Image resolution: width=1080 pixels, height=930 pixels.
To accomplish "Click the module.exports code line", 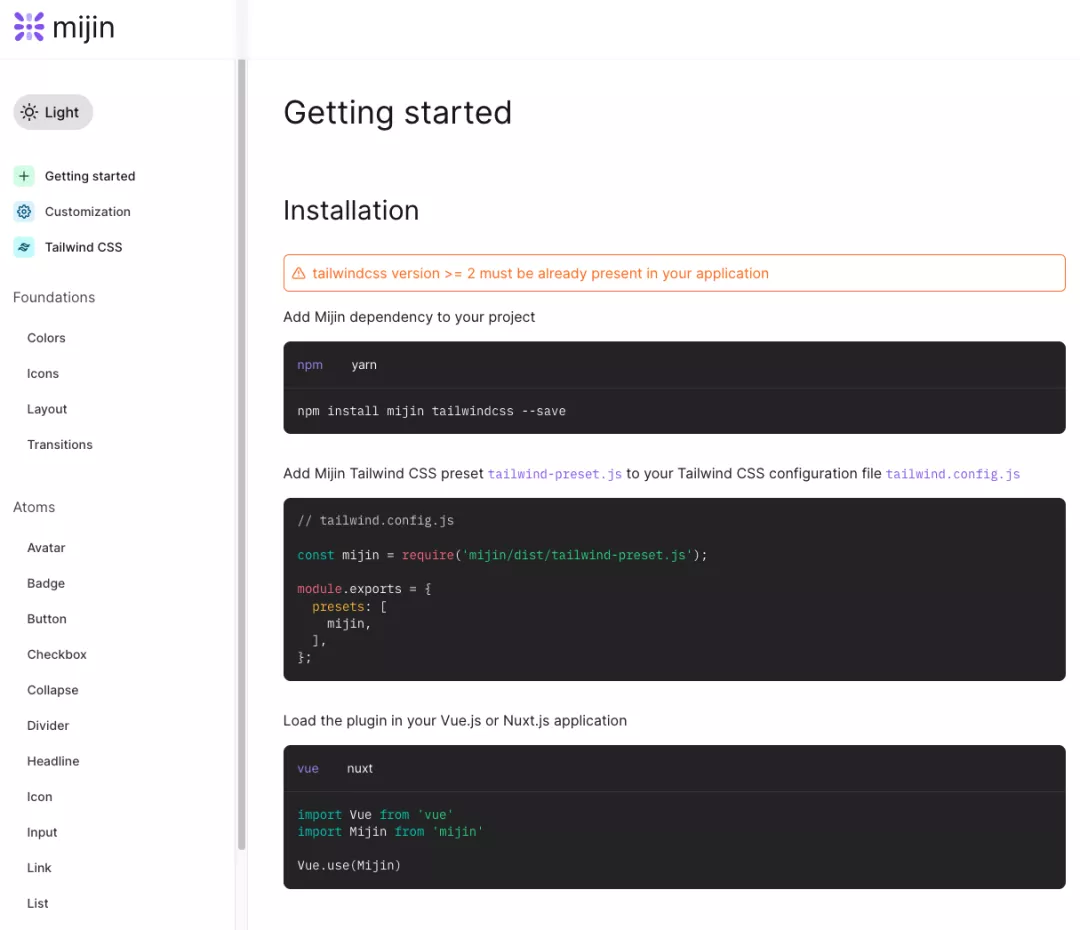I will (x=364, y=589).
